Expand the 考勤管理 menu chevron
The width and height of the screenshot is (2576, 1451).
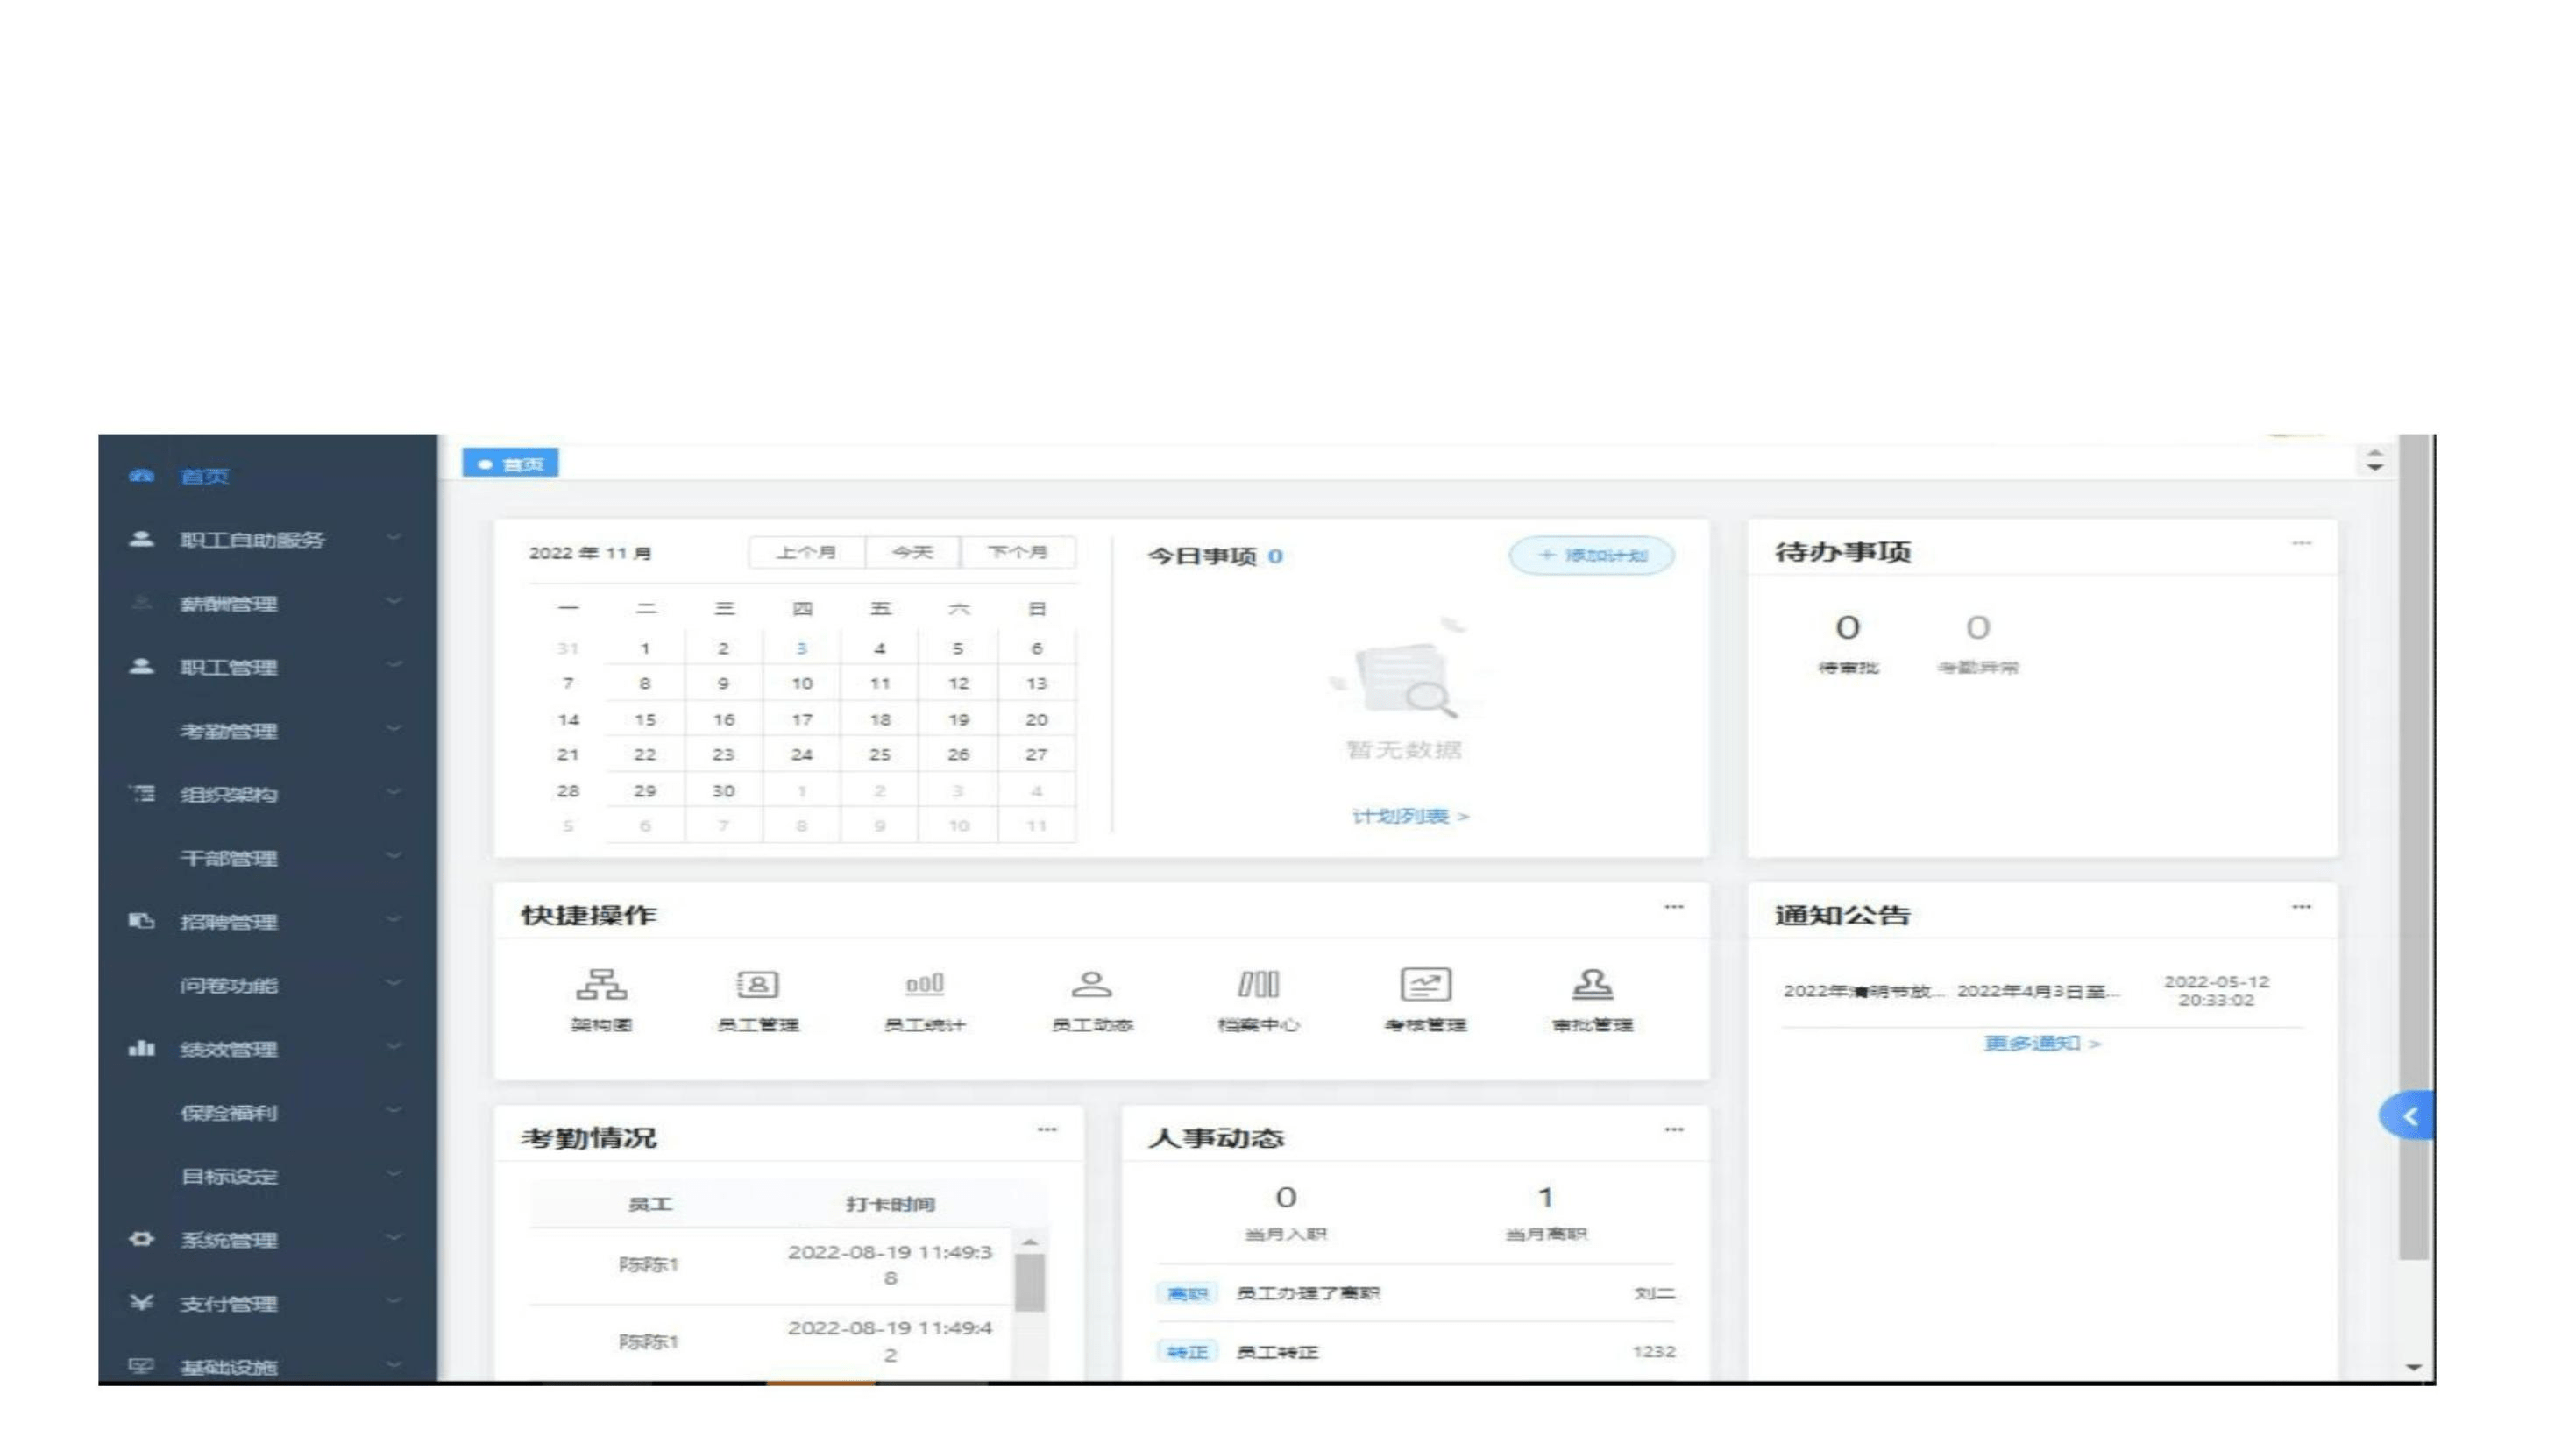coord(394,729)
